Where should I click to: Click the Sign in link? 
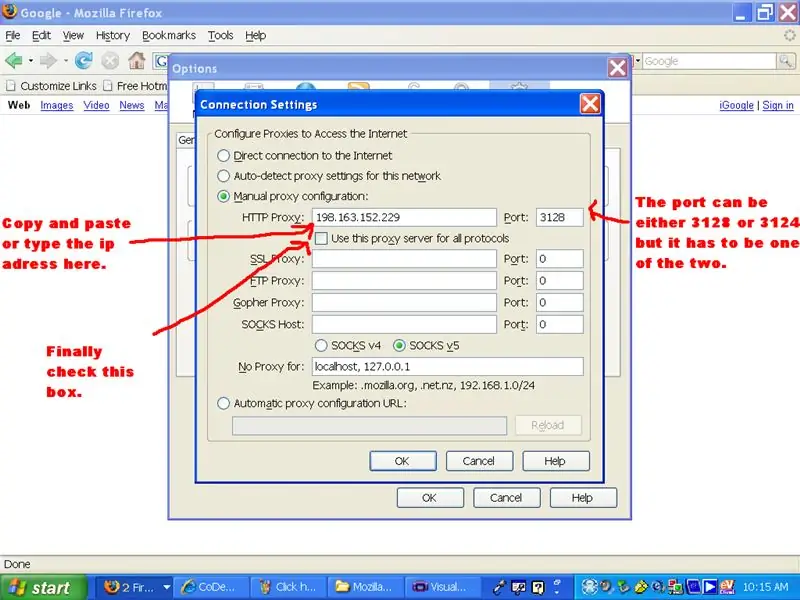tap(778, 105)
